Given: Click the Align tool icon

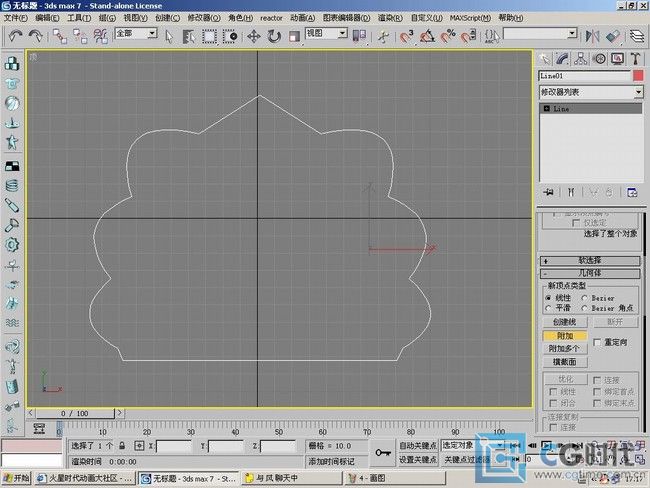Looking at the screenshot, I should pos(613,36).
